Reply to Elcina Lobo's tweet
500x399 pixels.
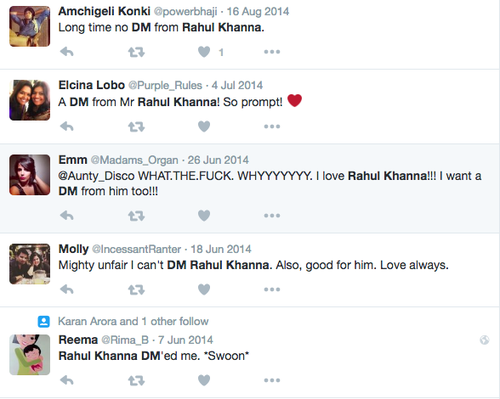(67, 127)
